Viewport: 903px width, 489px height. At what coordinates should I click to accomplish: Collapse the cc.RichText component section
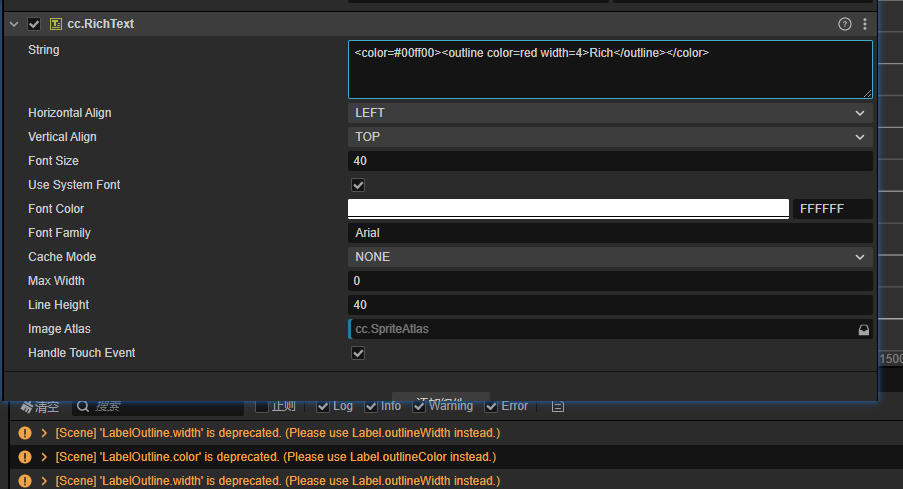point(14,24)
